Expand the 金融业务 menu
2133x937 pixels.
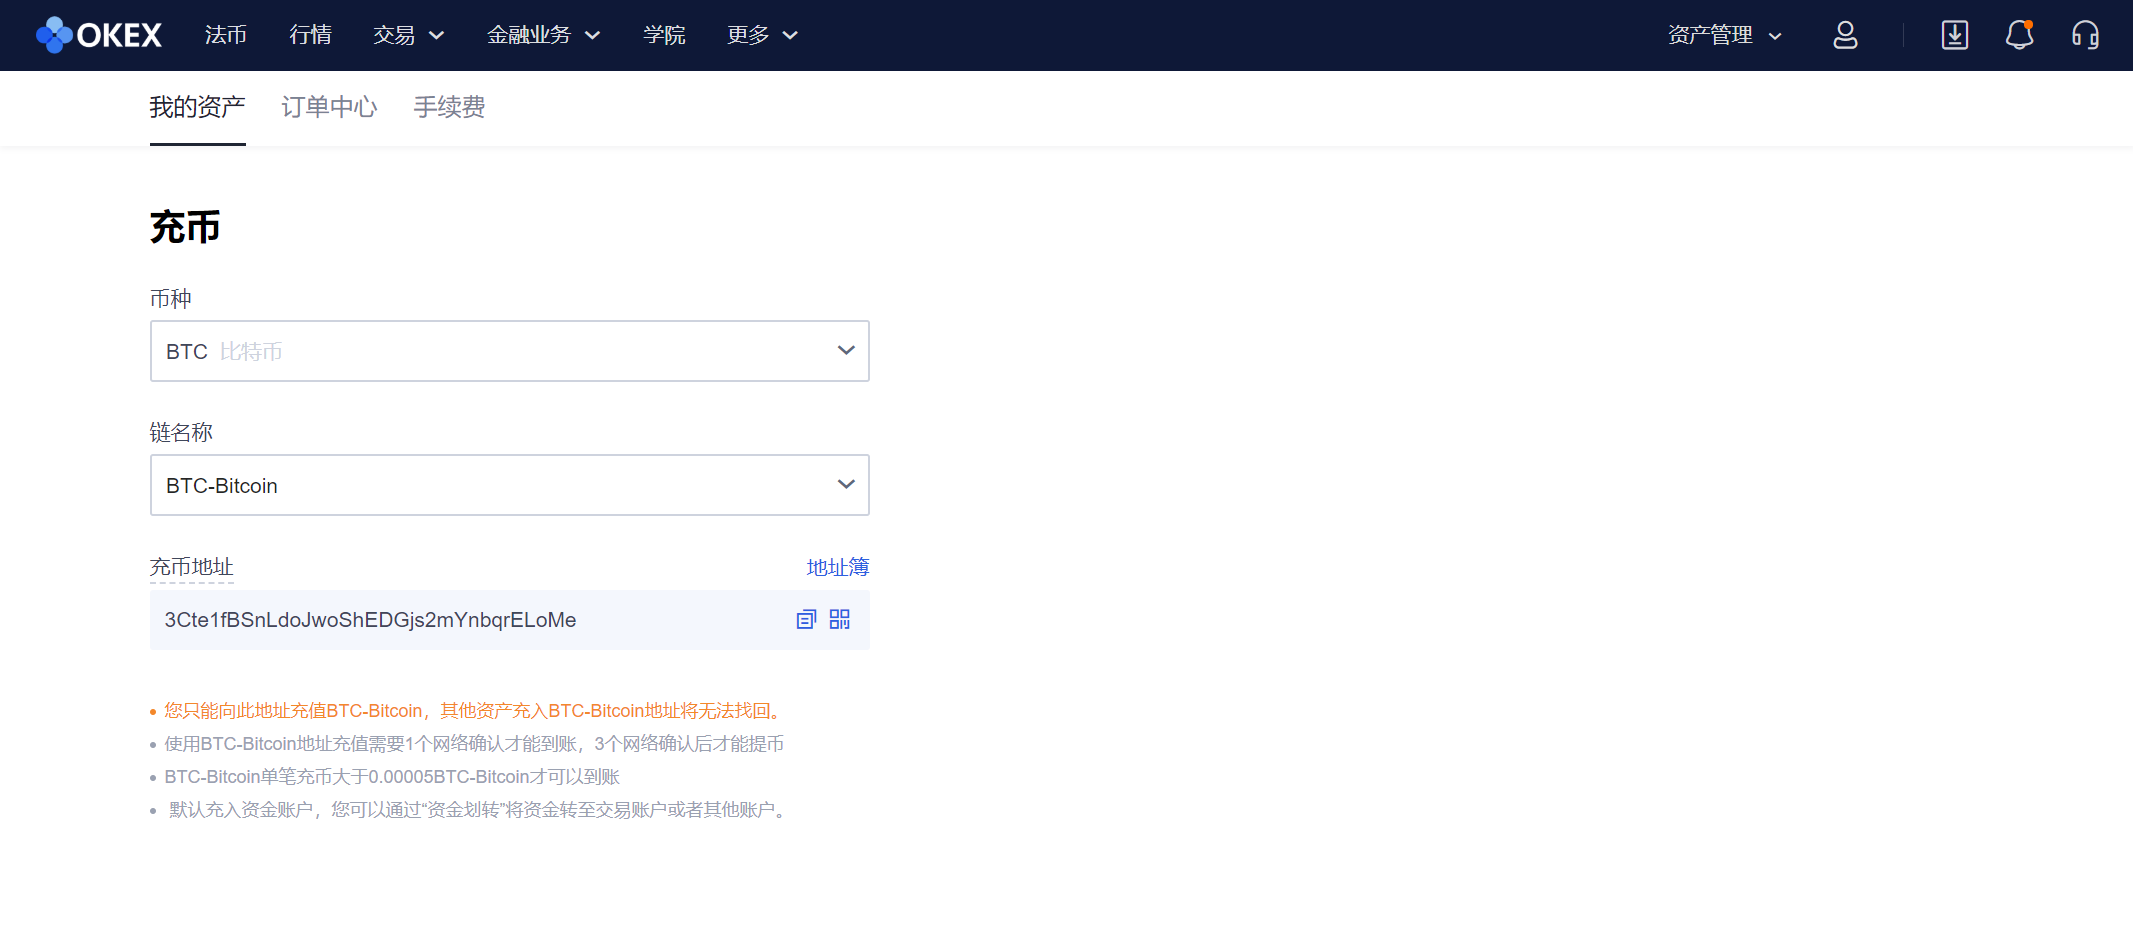point(543,35)
